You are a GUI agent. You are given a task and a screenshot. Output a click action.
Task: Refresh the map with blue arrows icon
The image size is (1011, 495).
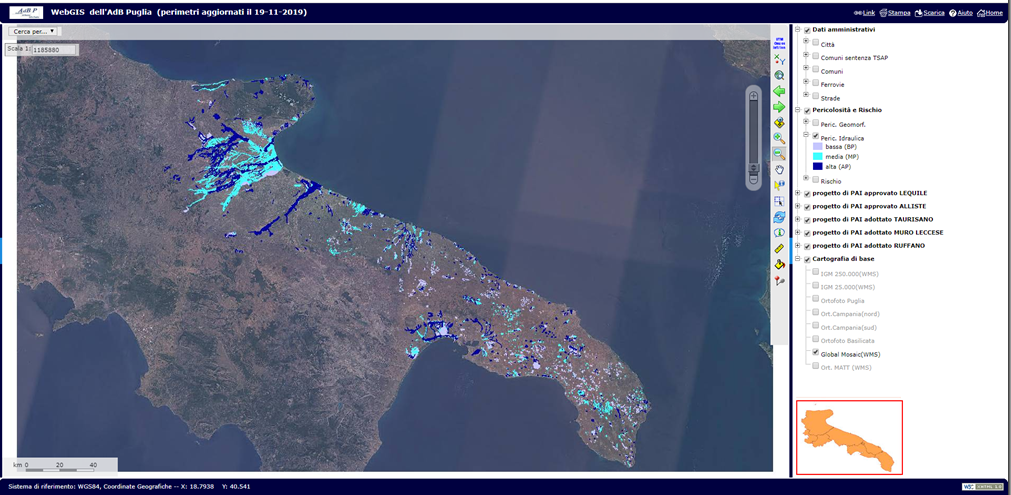780,217
